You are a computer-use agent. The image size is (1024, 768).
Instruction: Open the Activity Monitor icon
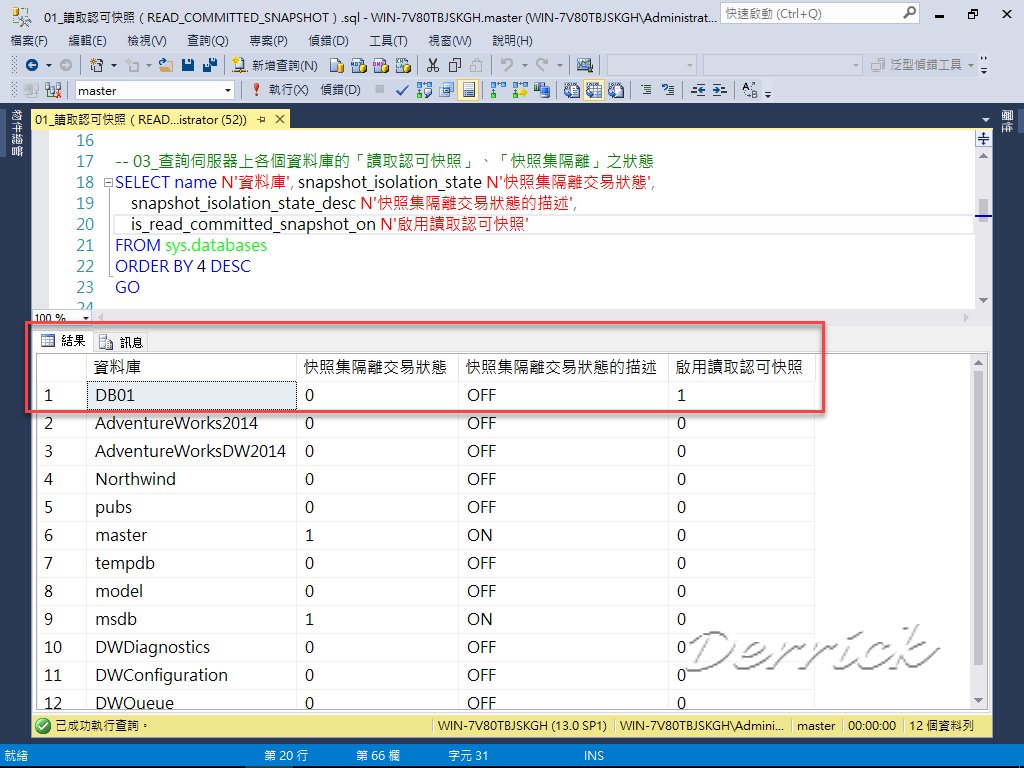point(584,65)
